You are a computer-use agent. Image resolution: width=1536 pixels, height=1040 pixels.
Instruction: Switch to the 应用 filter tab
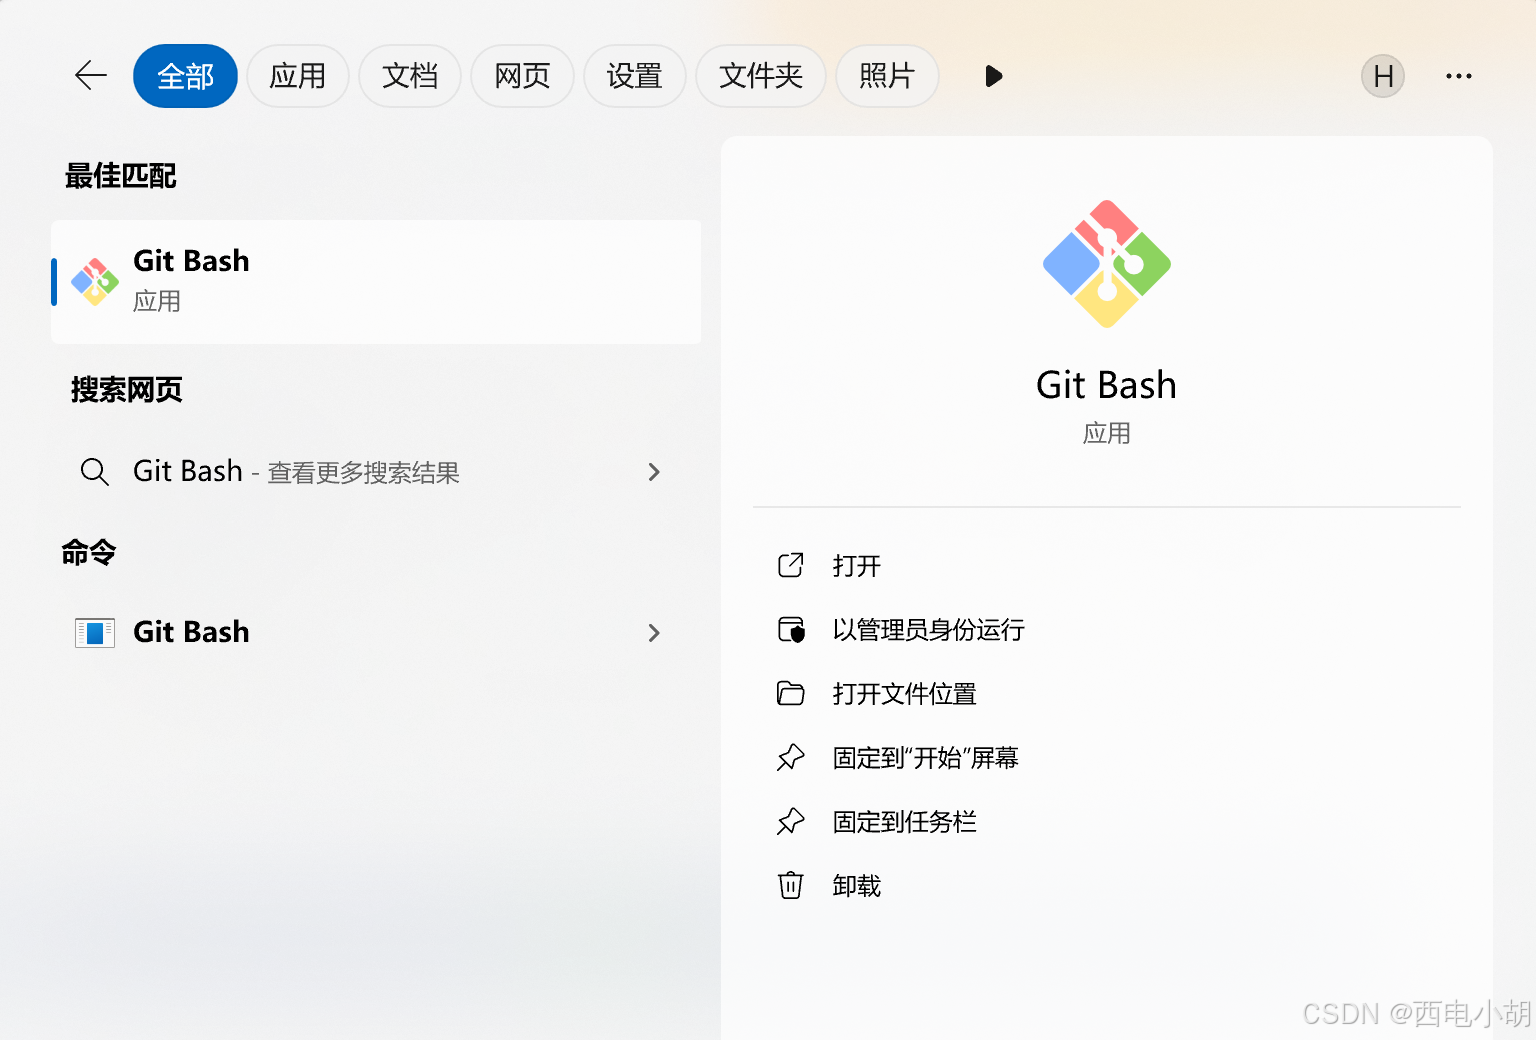[298, 76]
